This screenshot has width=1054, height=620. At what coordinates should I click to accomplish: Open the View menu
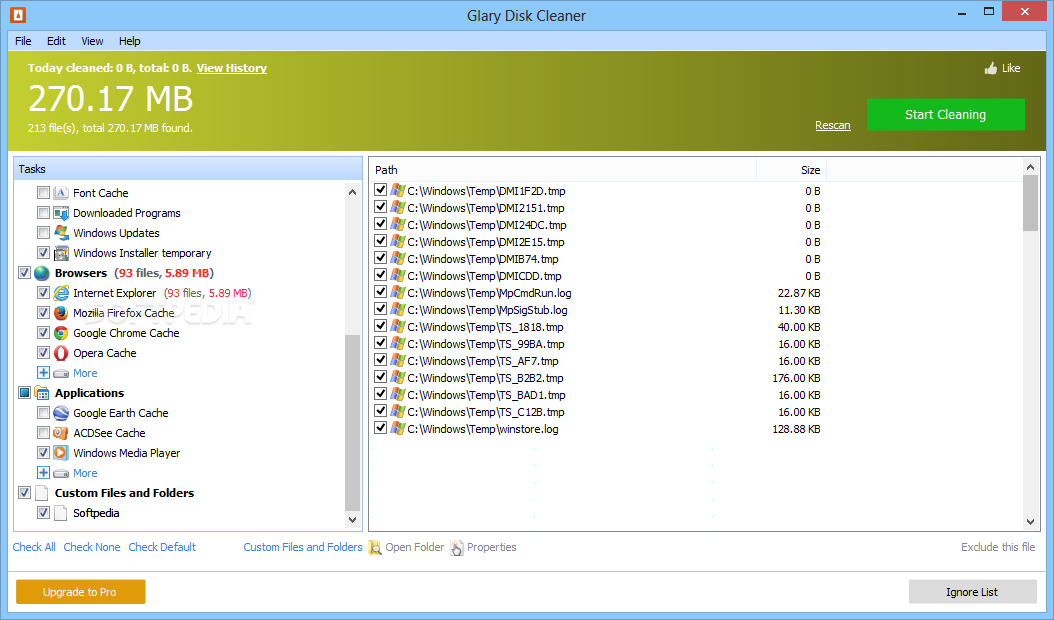tap(92, 41)
